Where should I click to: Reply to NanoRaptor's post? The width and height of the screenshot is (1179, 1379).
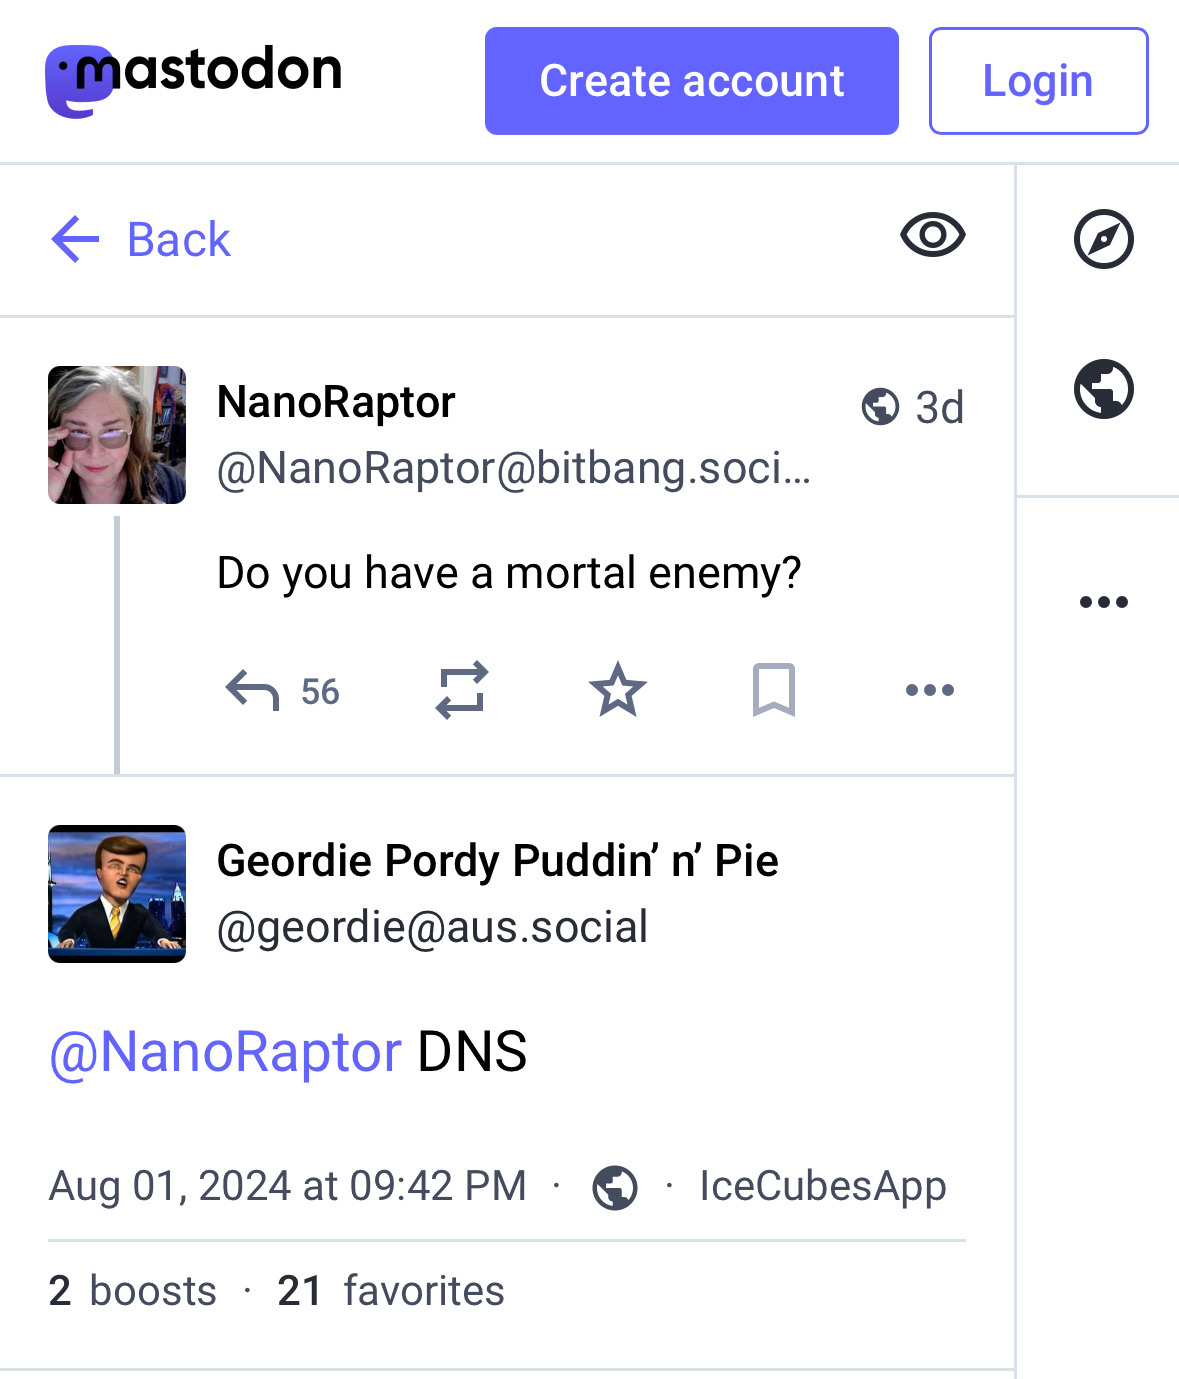pos(253,691)
